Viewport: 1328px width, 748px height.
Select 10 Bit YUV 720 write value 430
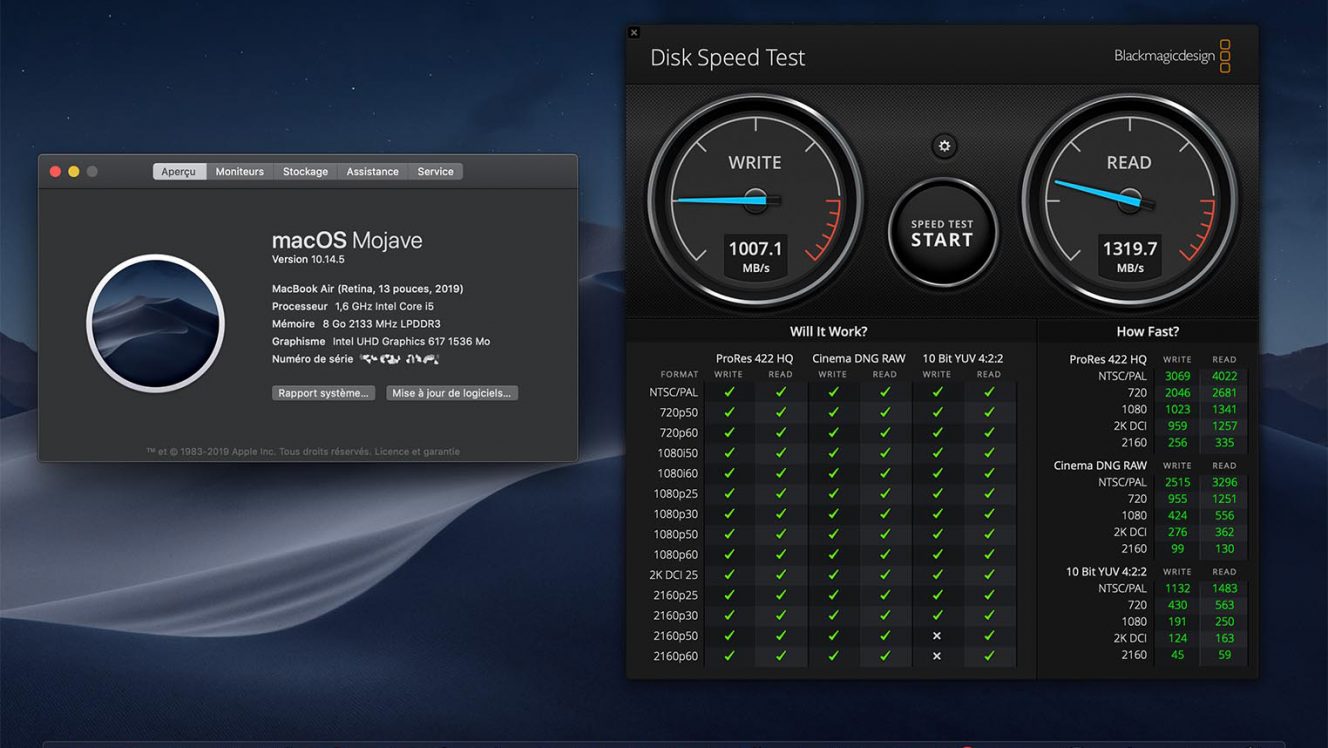[1177, 605]
